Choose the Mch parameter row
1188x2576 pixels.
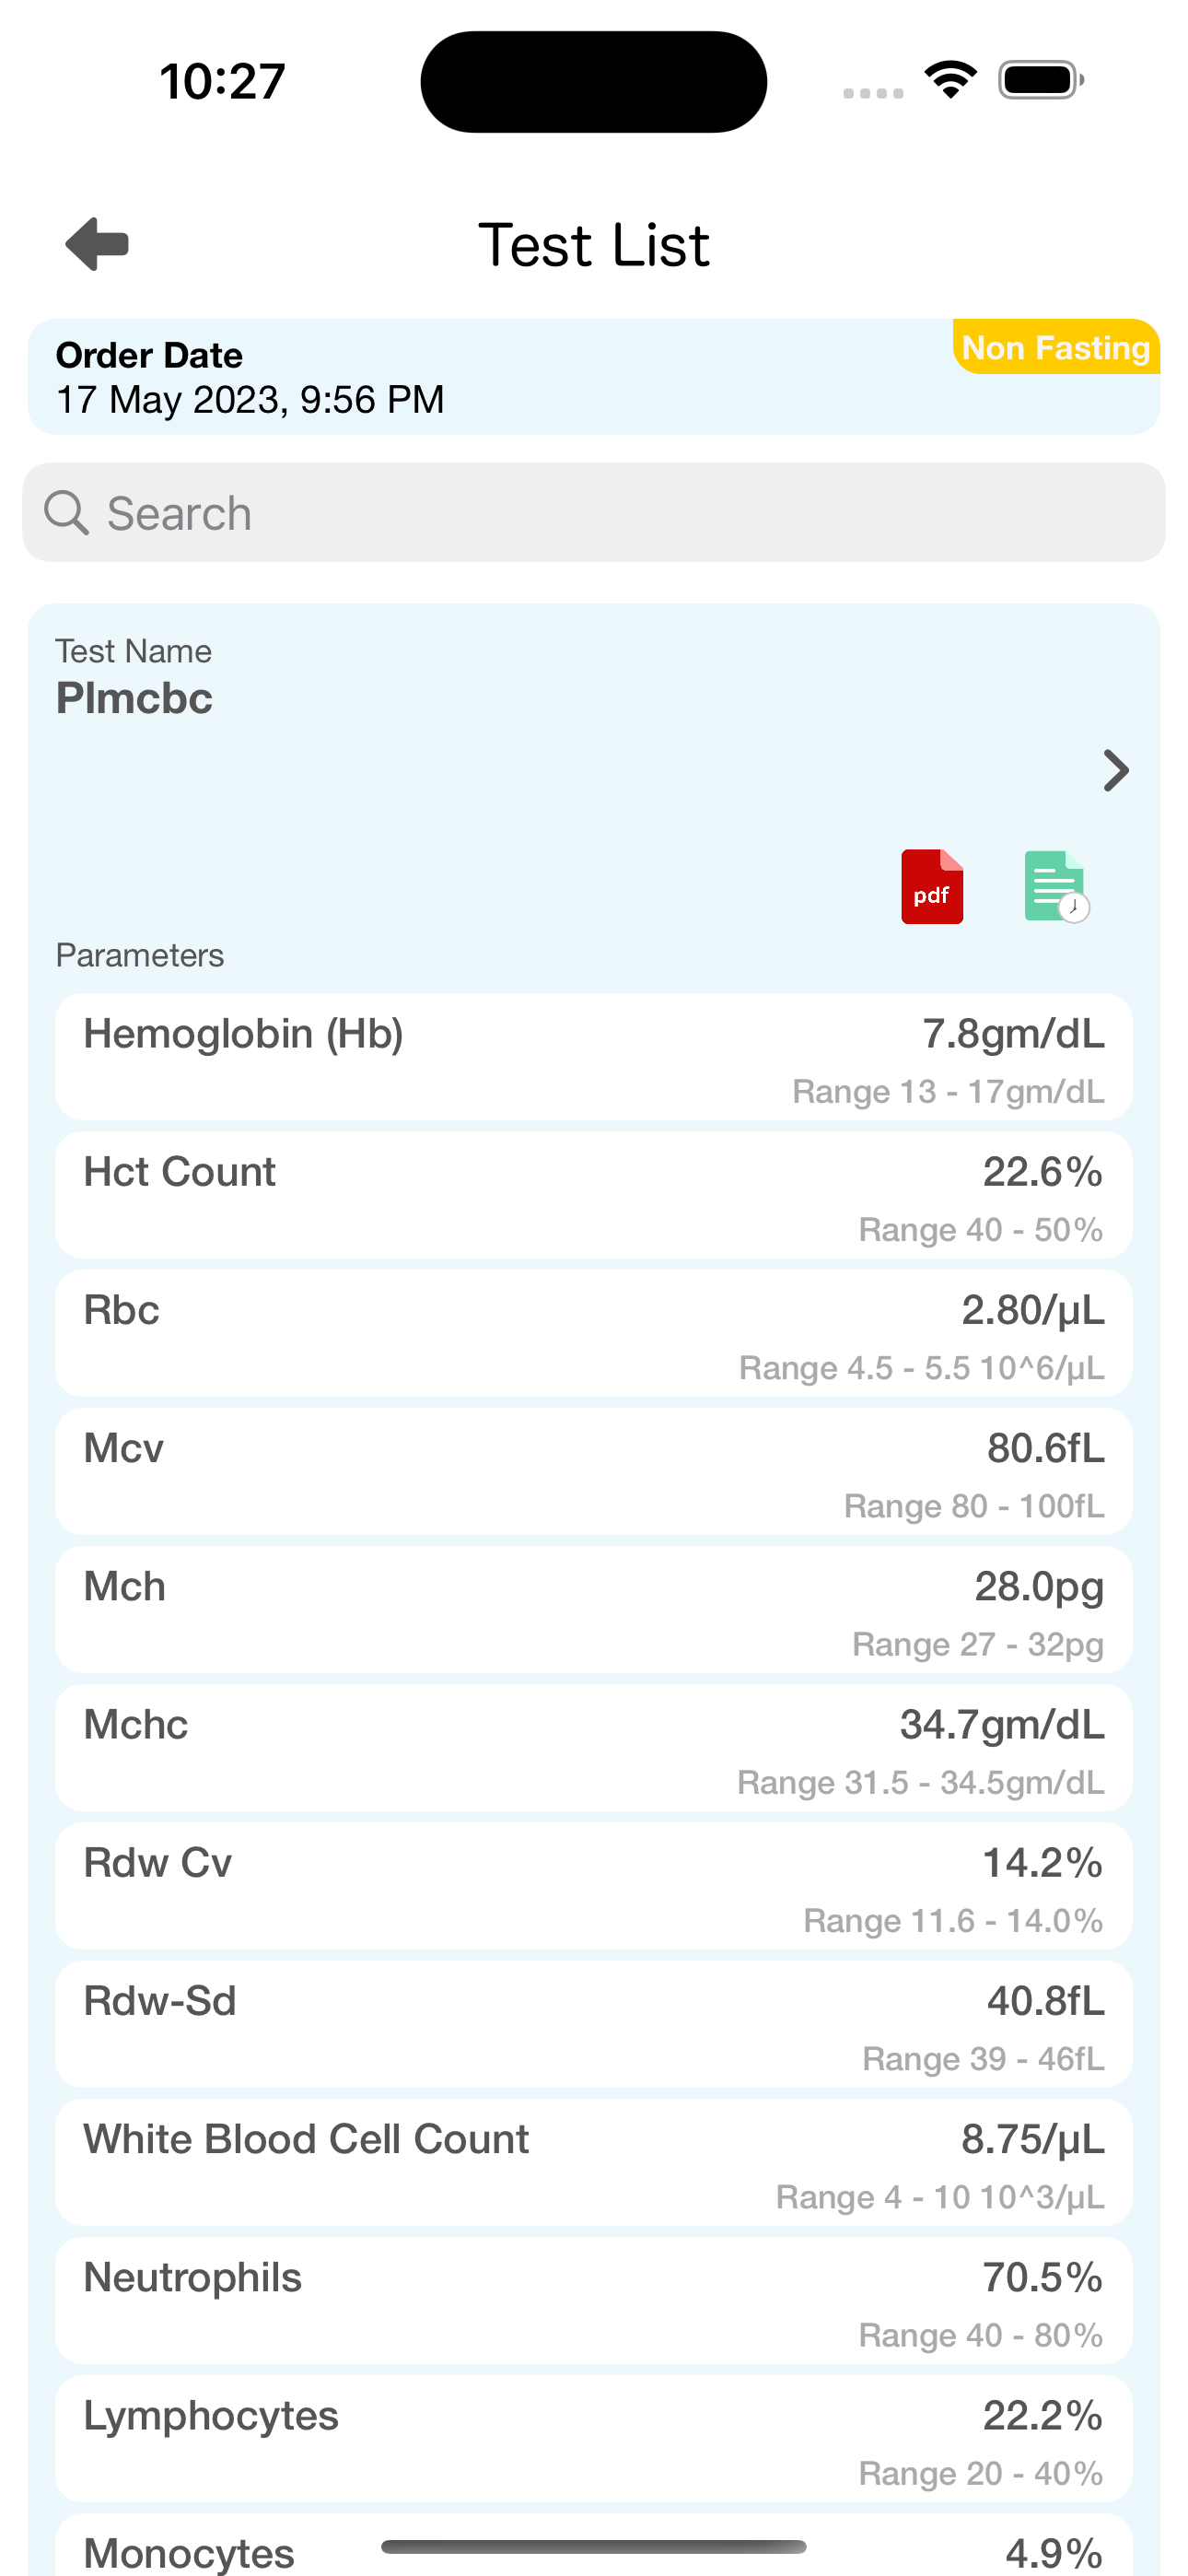[x=594, y=1609]
